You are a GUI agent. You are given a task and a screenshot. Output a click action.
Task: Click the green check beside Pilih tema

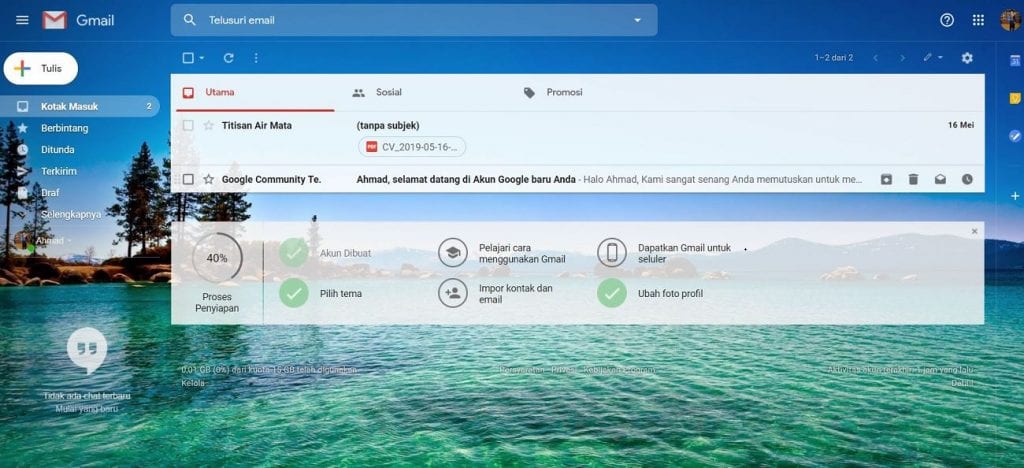tap(294, 293)
